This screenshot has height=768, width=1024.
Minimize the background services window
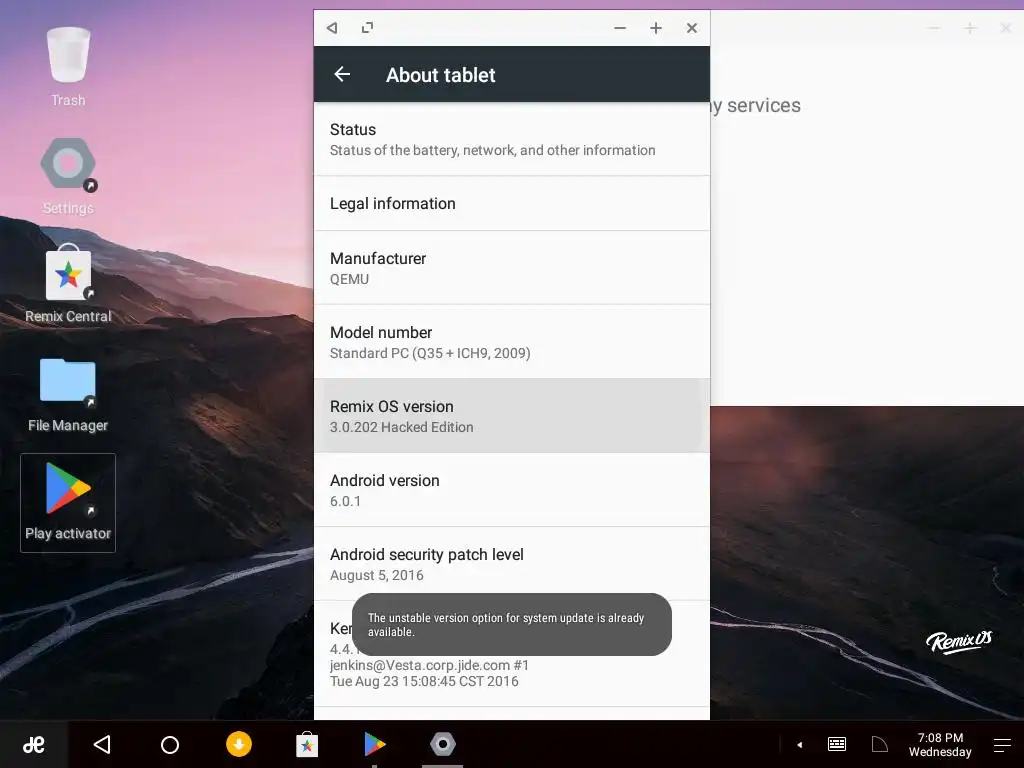[x=934, y=28]
